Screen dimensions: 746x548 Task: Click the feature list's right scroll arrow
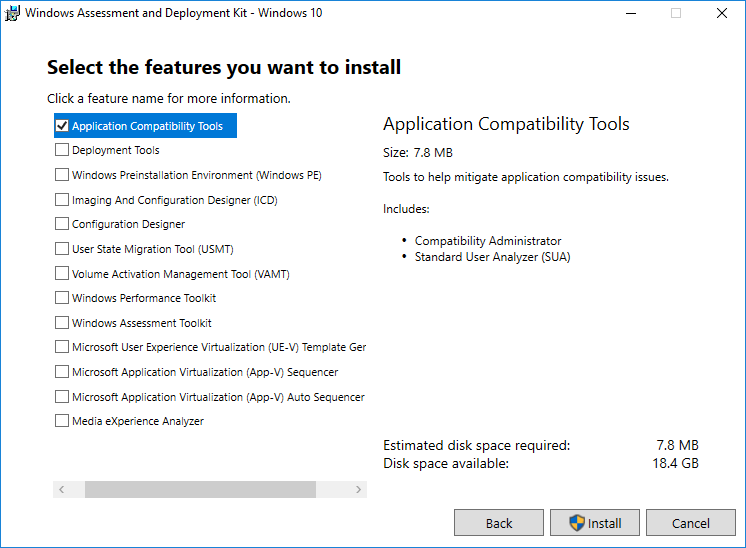[x=360, y=489]
